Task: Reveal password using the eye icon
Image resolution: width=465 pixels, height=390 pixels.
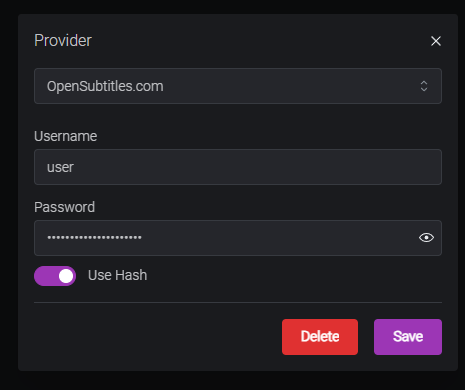Action: [x=426, y=238]
